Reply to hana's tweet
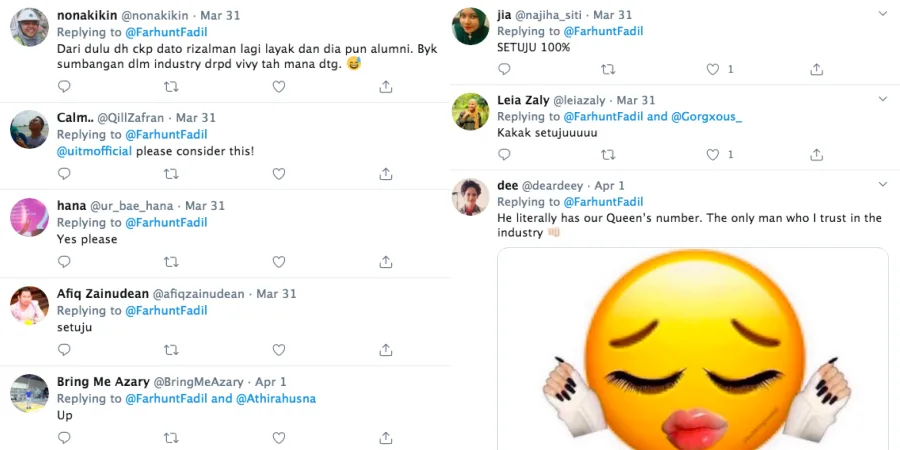Image resolution: width=900 pixels, height=450 pixels. tap(64, 262)
